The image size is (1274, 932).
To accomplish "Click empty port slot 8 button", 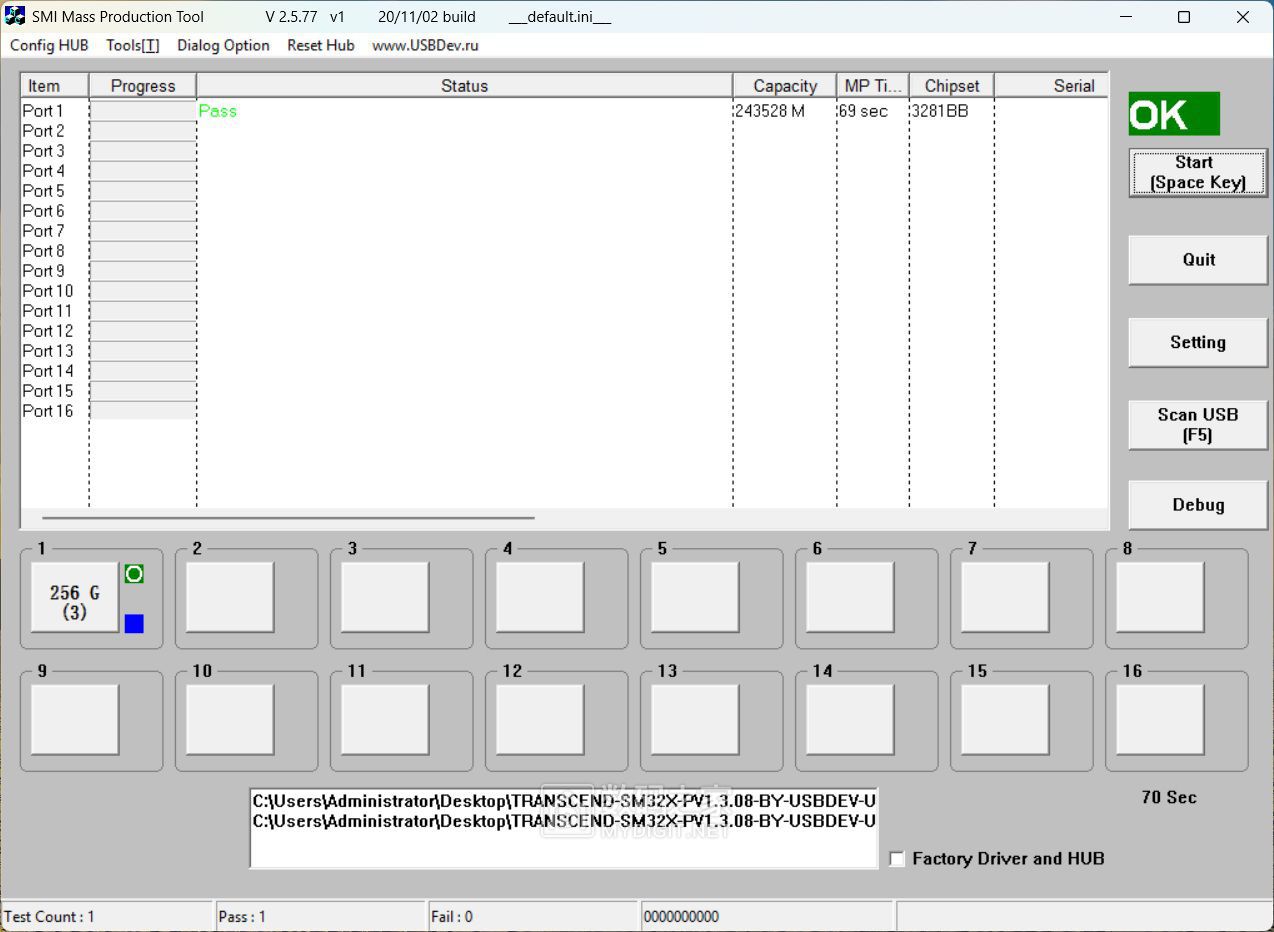I will tap(1160, 597).
